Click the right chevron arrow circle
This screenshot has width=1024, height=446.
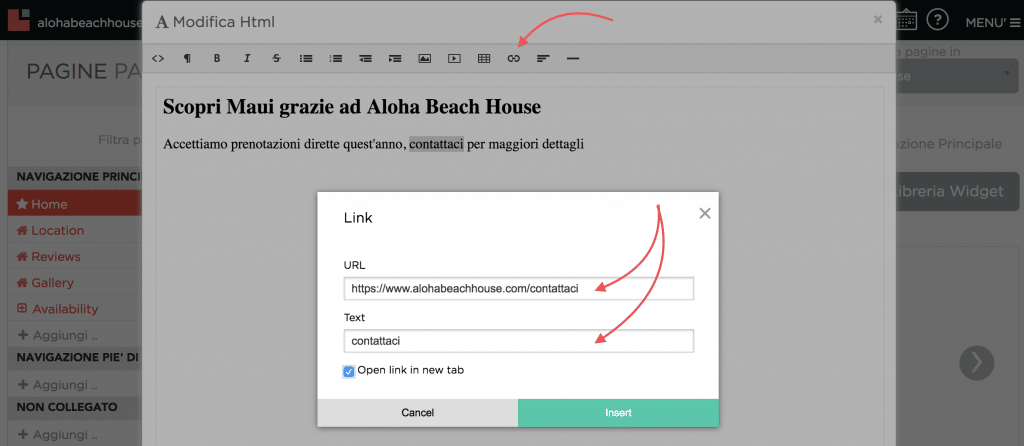(976, 363)
